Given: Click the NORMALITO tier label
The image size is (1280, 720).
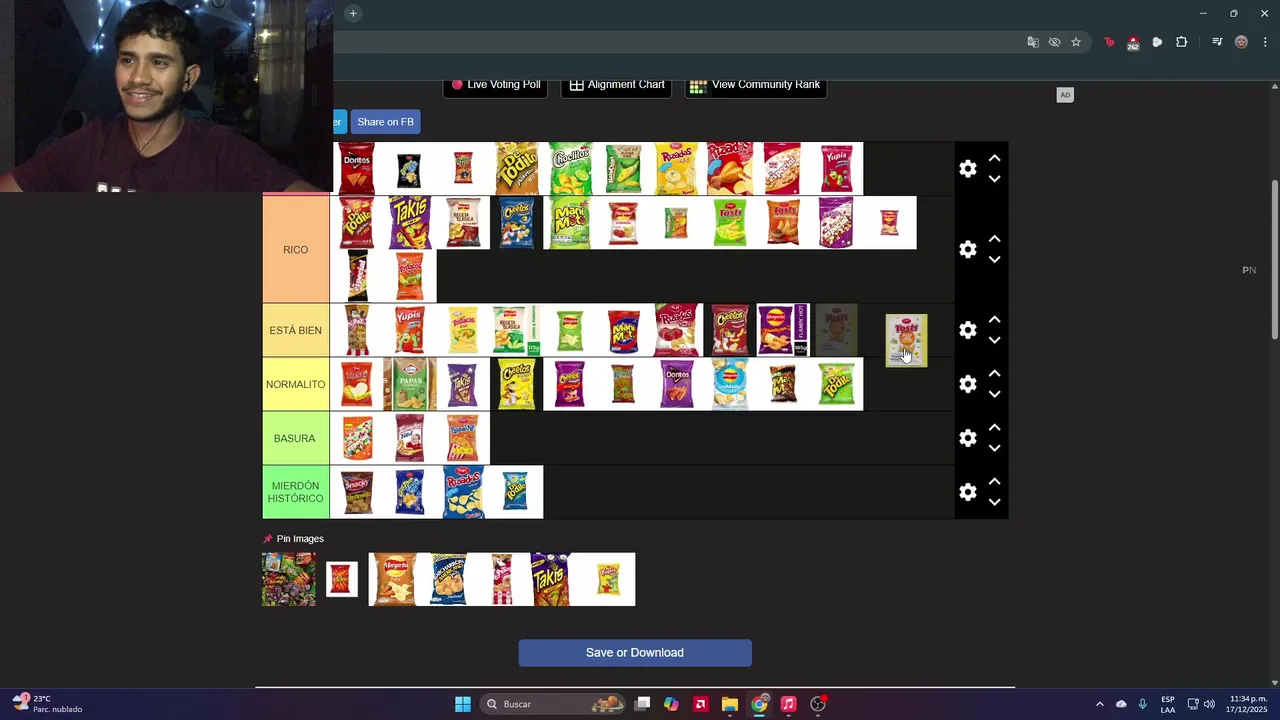Looking at the screenshot, I should point(295,384).
